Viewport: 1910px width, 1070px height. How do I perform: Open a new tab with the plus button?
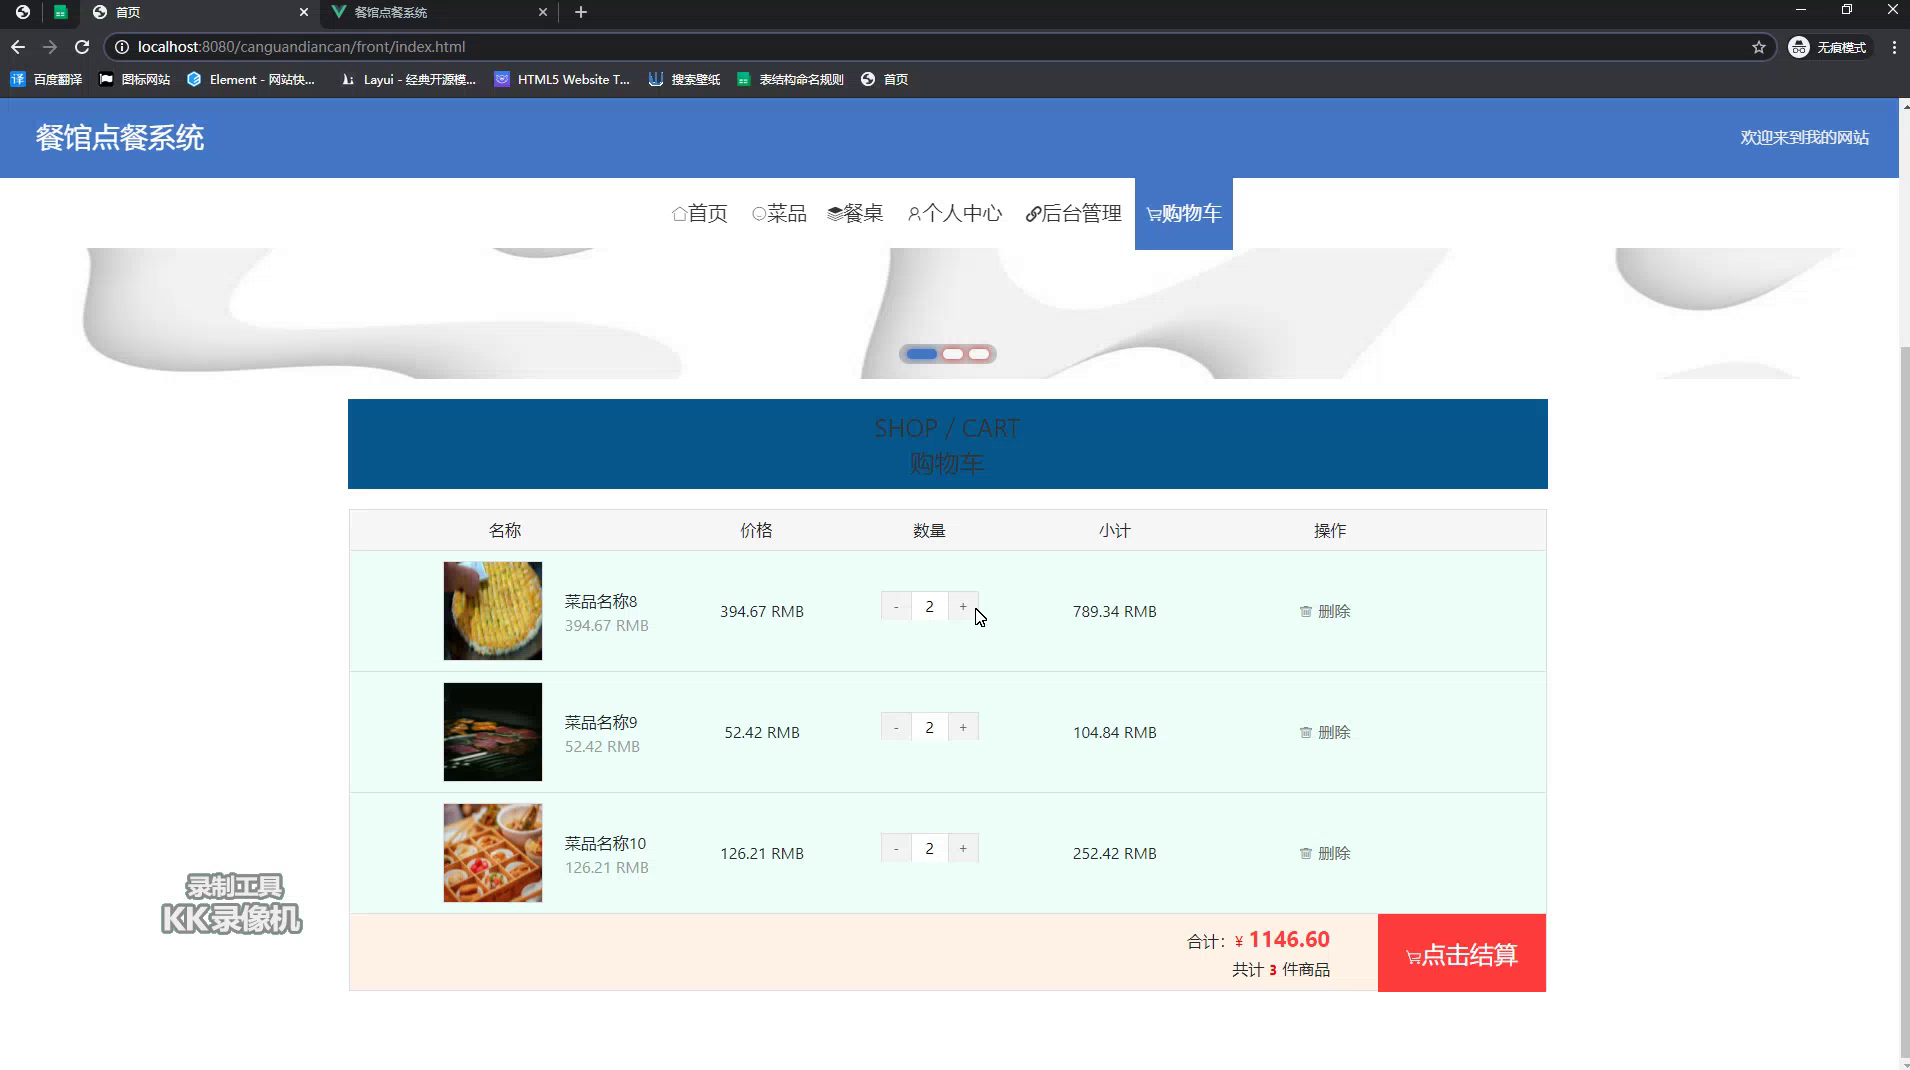[581, 12]
